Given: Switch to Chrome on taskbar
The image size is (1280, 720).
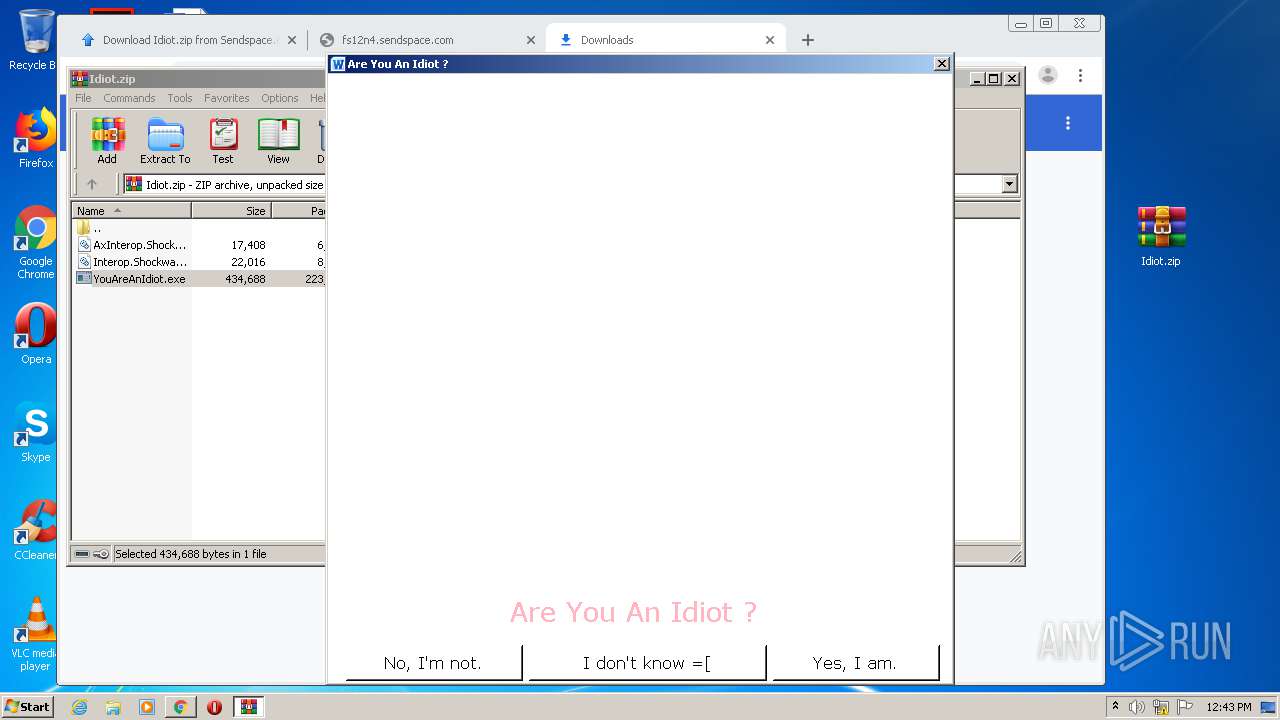Looking at the screenshot, I should click(180, 707).
